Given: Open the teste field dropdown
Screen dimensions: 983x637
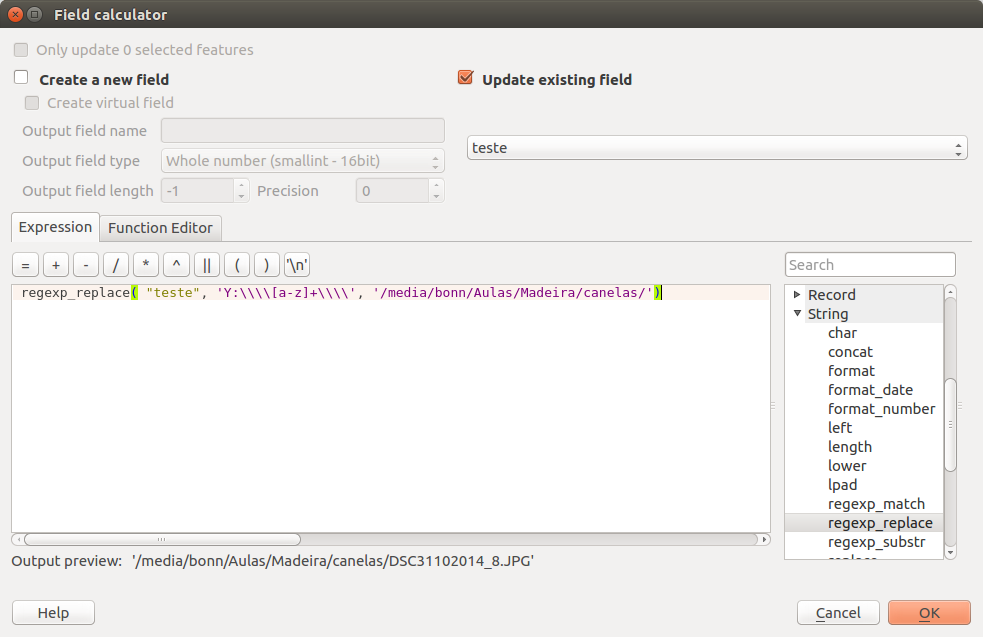Looking at the screenshot, I should click(717, 148).
